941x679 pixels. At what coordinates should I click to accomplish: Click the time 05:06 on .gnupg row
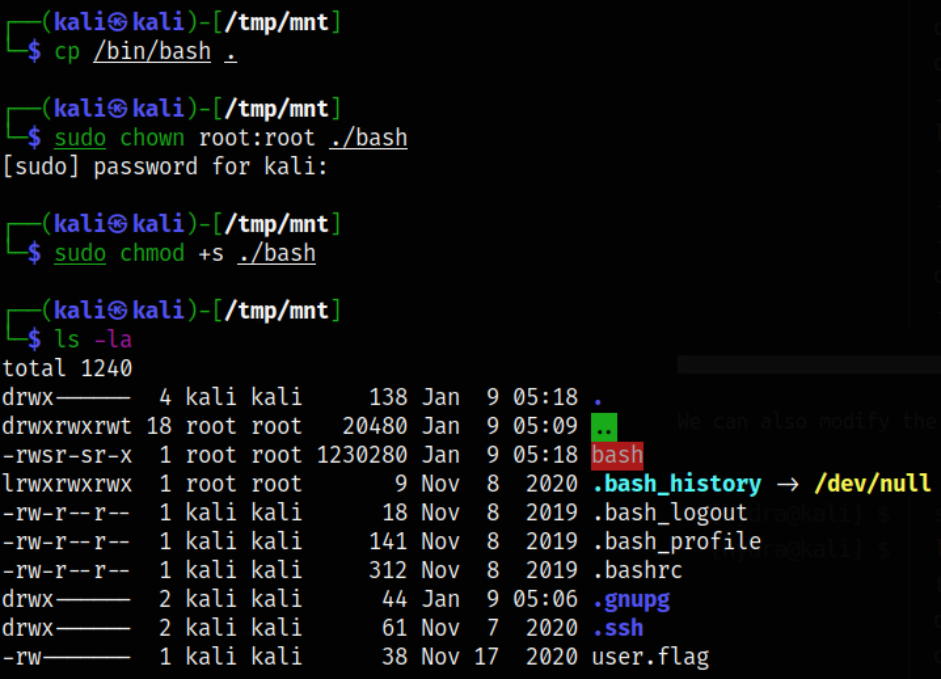click(x=545, y=599)
